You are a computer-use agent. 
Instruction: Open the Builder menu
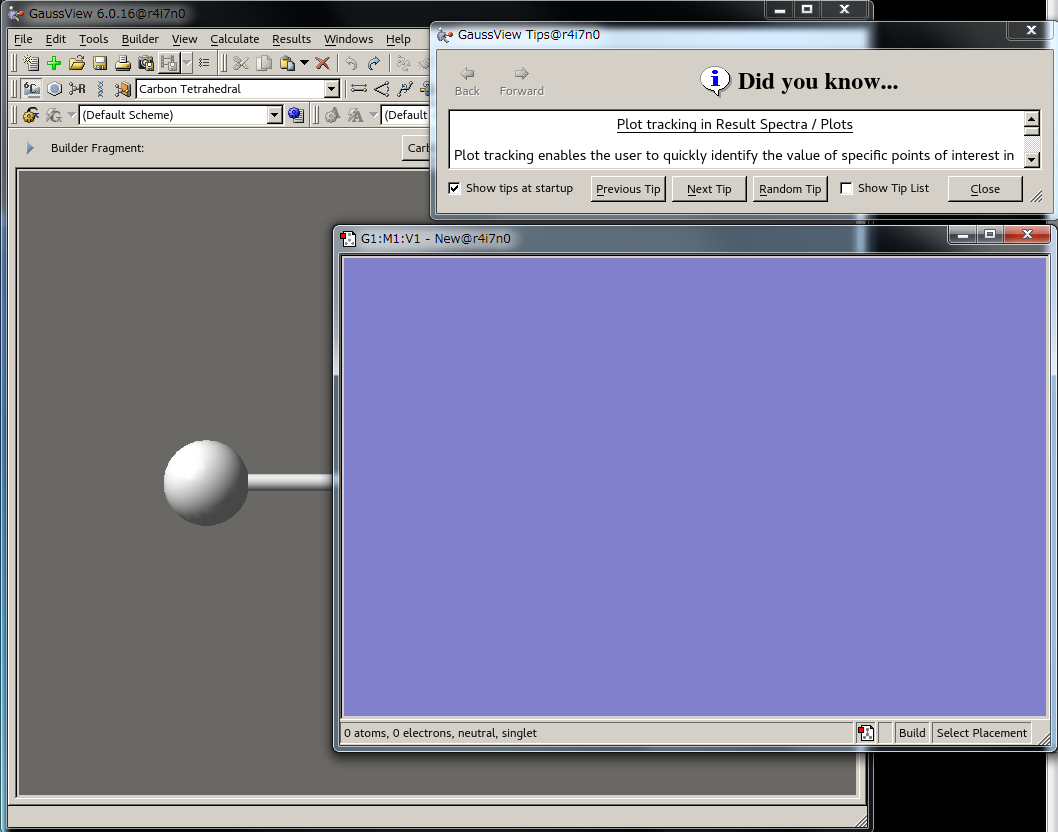(140, 39)
